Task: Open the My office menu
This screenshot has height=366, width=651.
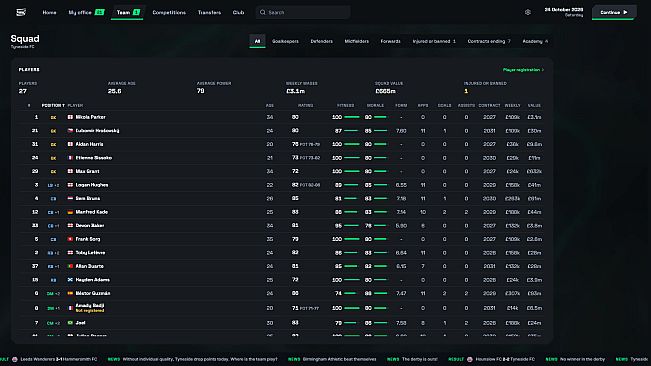Action: pyautogui.click(x=80, y=12)
